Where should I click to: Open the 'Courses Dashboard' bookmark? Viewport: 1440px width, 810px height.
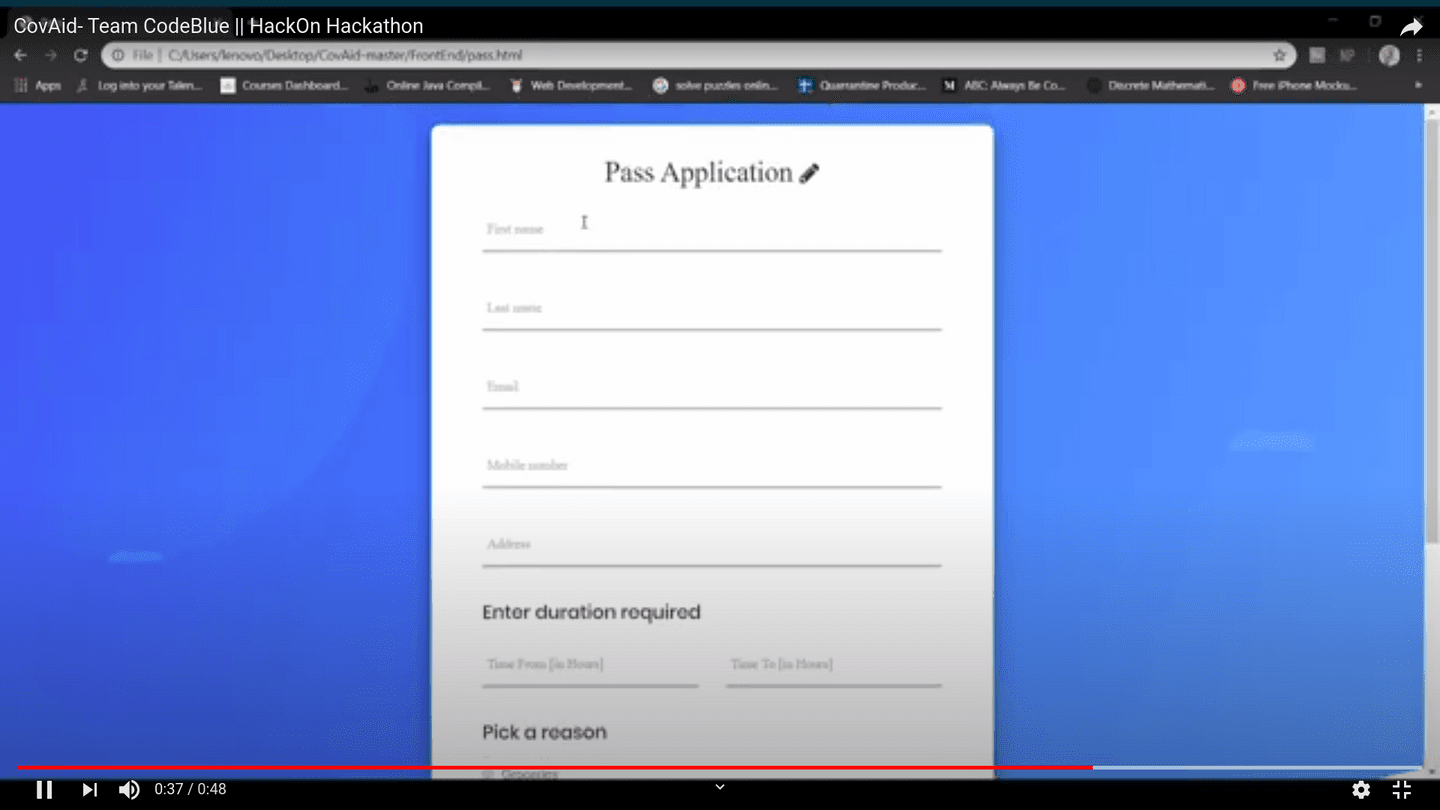point(284,86)
